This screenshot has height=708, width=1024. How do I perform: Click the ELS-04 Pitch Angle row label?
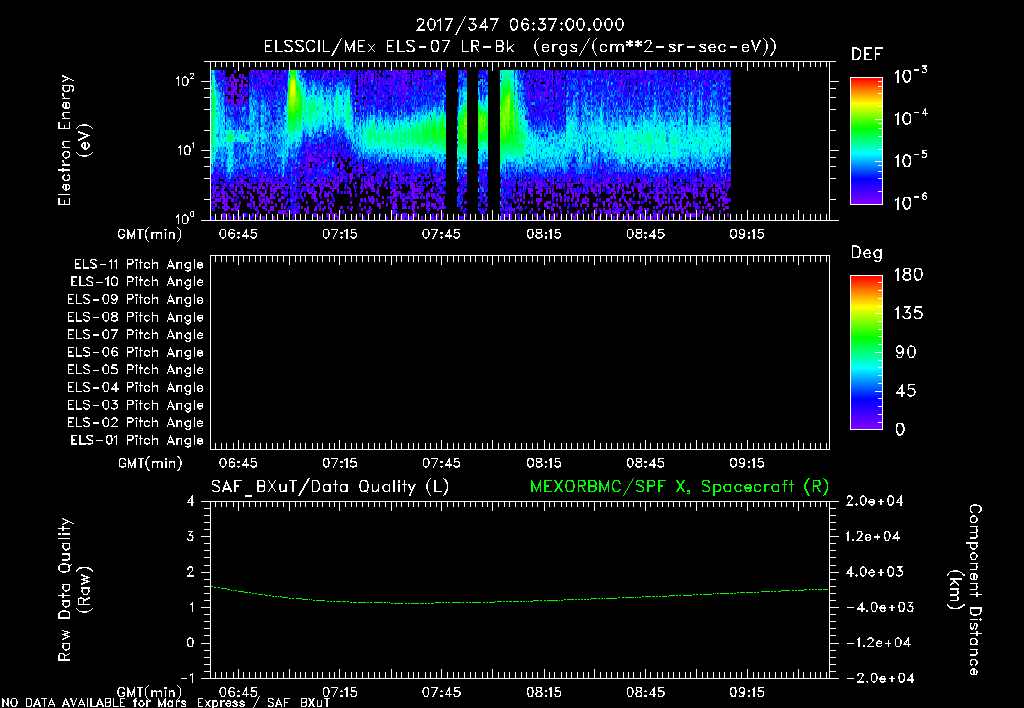(x=136, y=387)
